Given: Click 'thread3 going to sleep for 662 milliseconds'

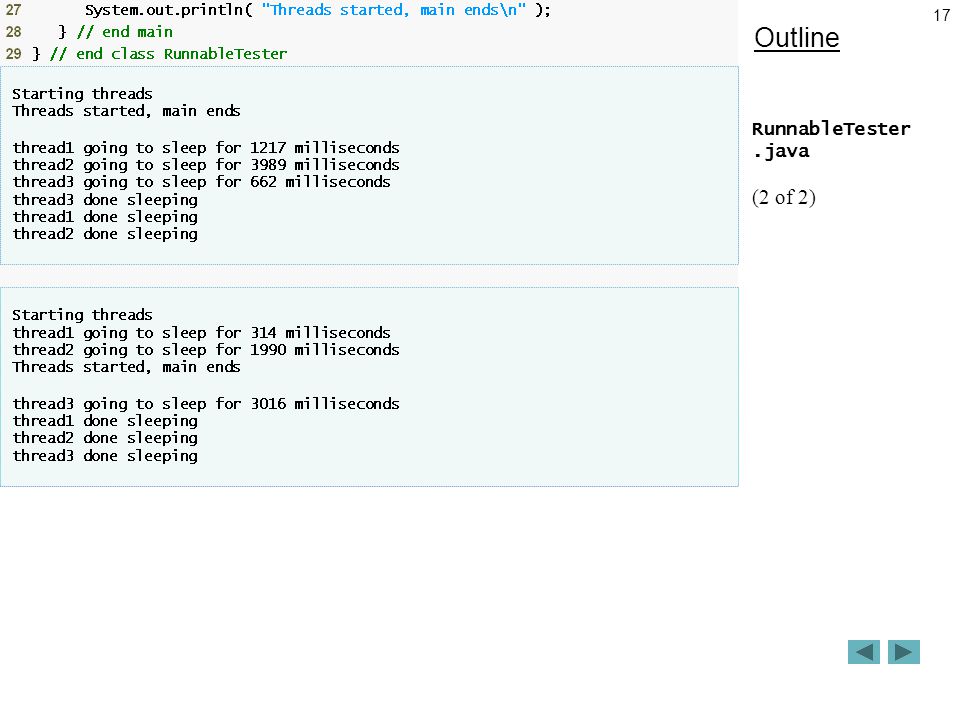Looking at the screenshot, I should point(201,182).
